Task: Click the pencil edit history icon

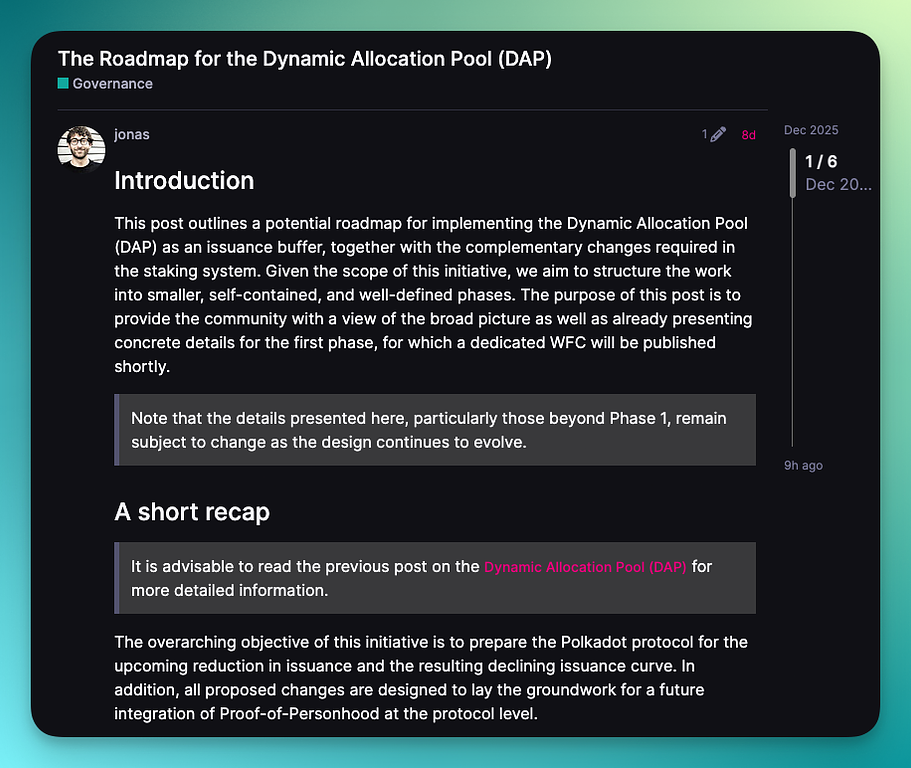Action: coord(718,135)
